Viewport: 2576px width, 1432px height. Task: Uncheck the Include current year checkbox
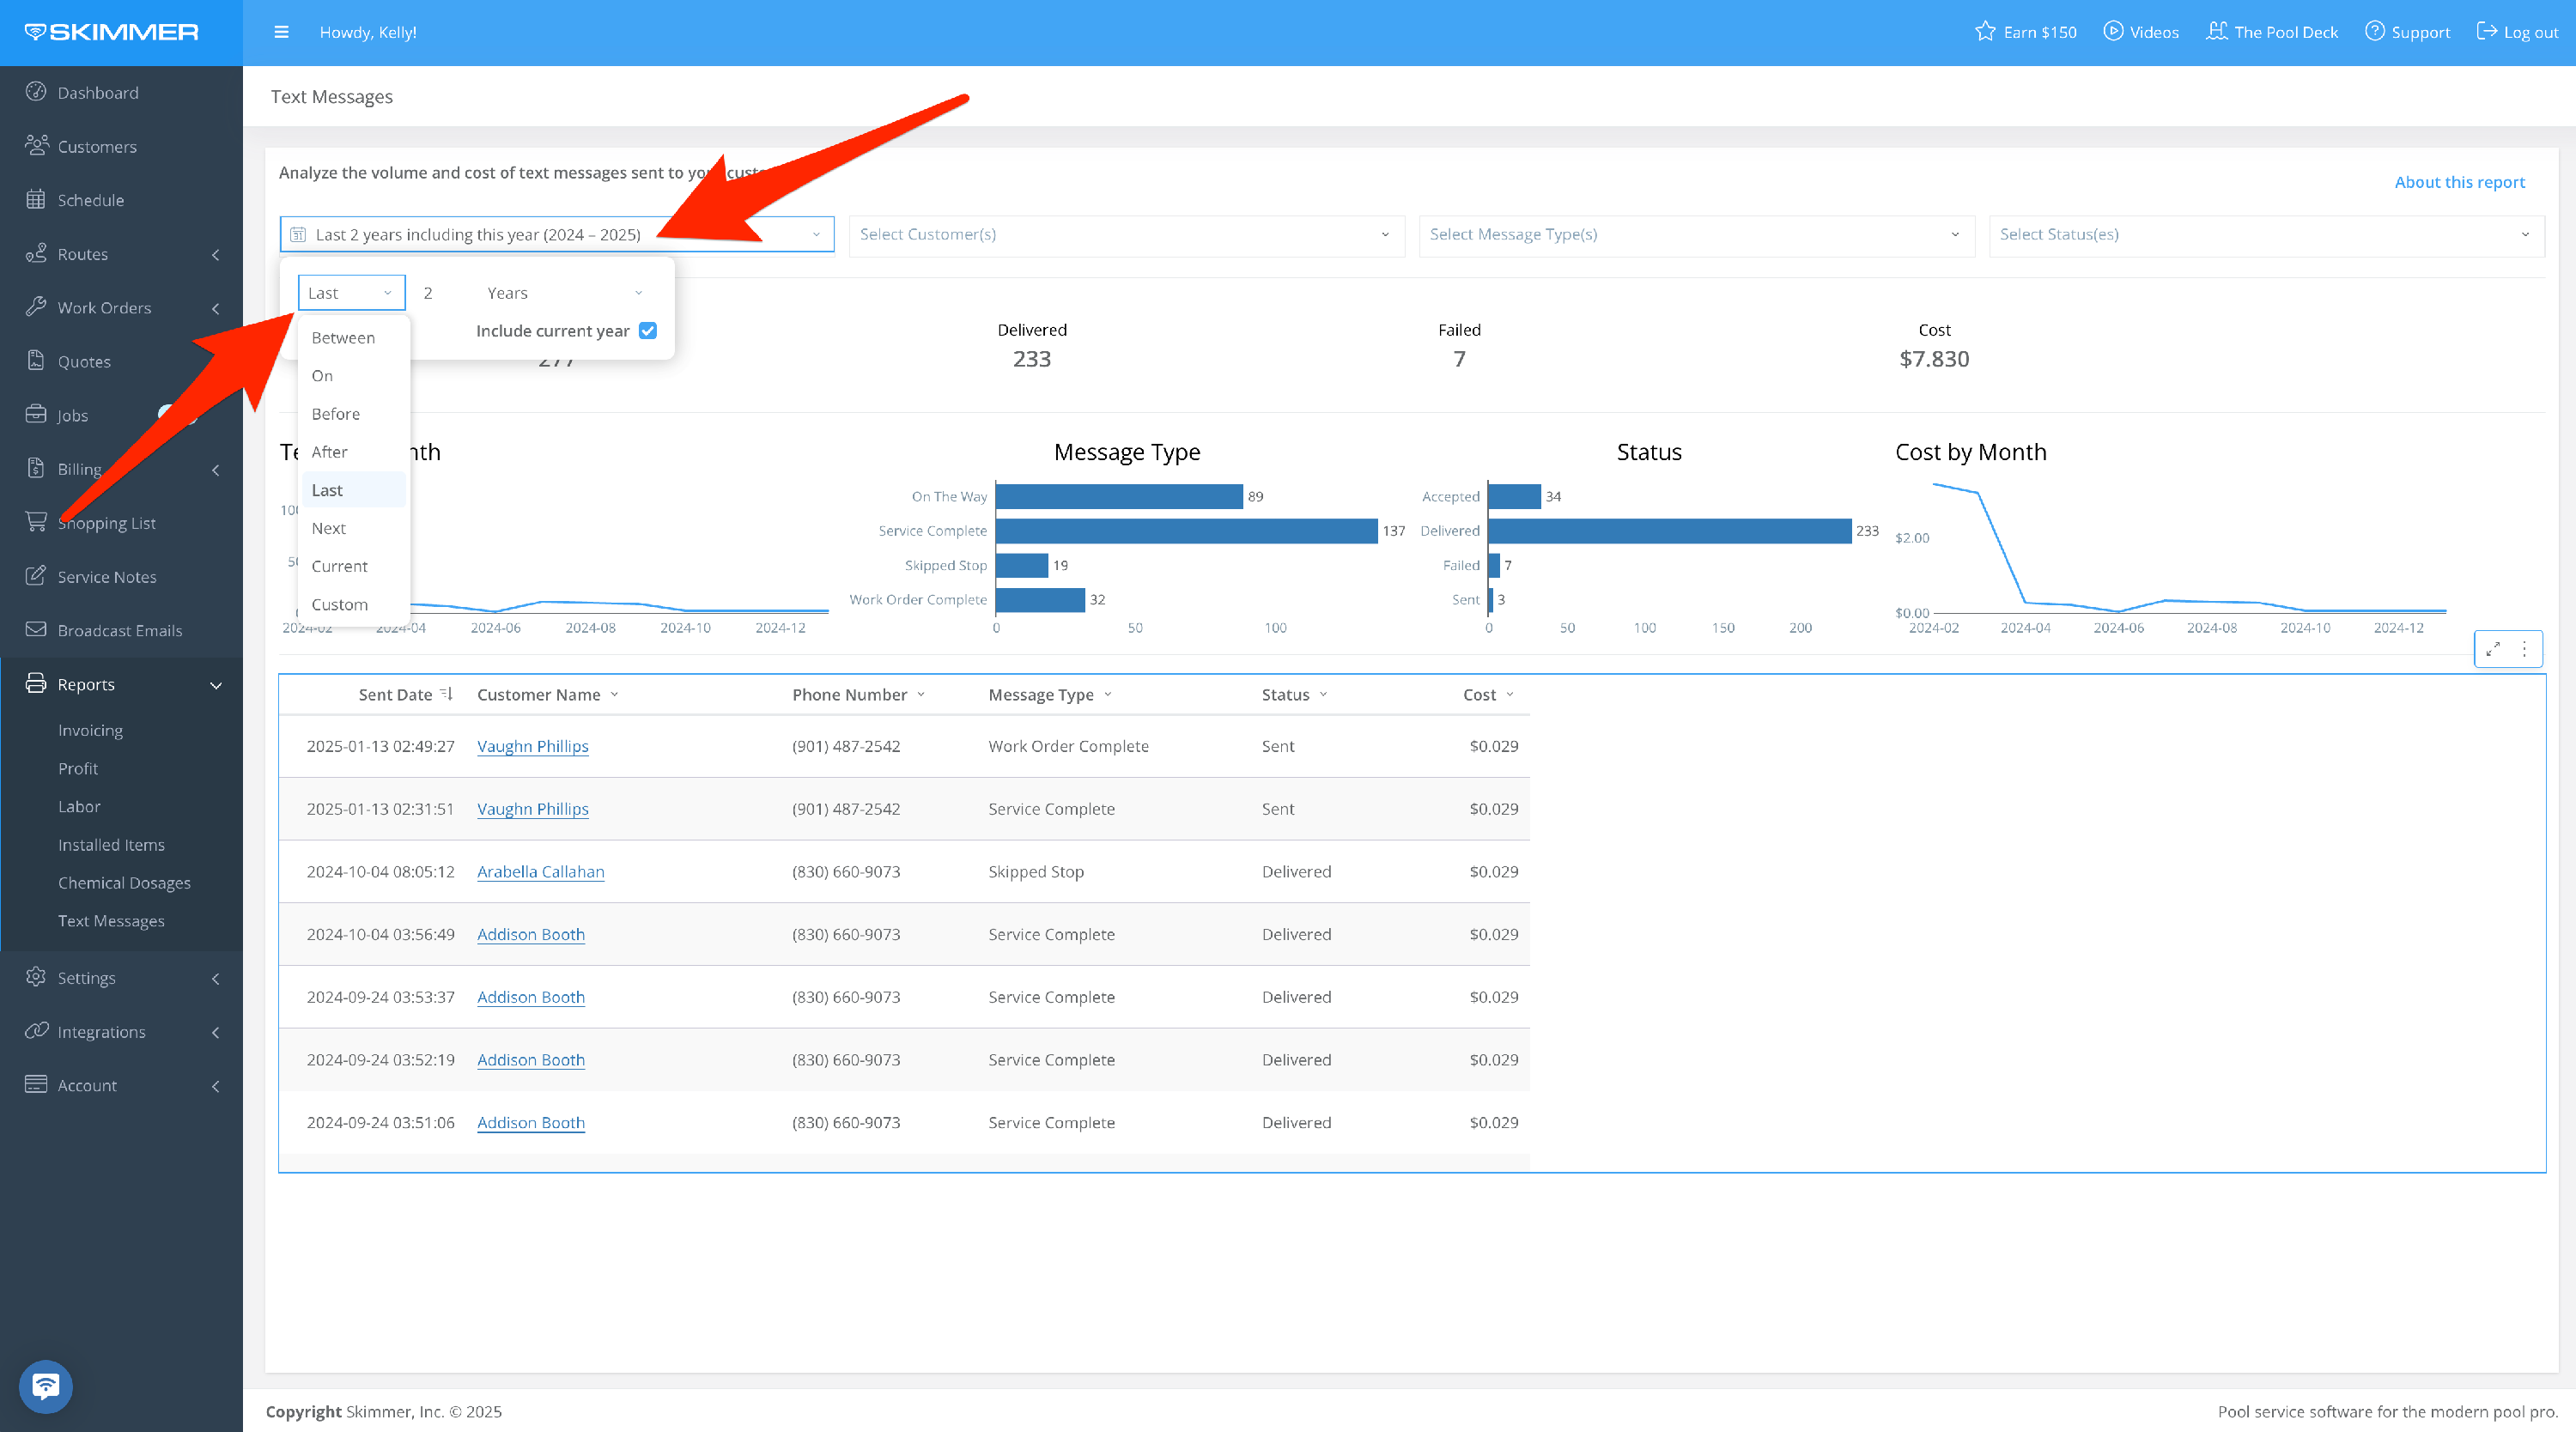[x=648, y=331]
